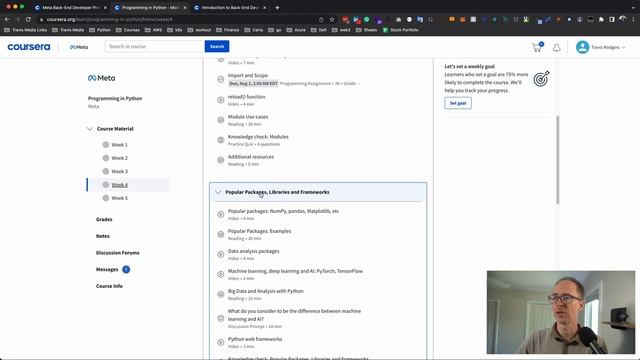
Task: Collapse the Course Material section
Action: [90, 129]
